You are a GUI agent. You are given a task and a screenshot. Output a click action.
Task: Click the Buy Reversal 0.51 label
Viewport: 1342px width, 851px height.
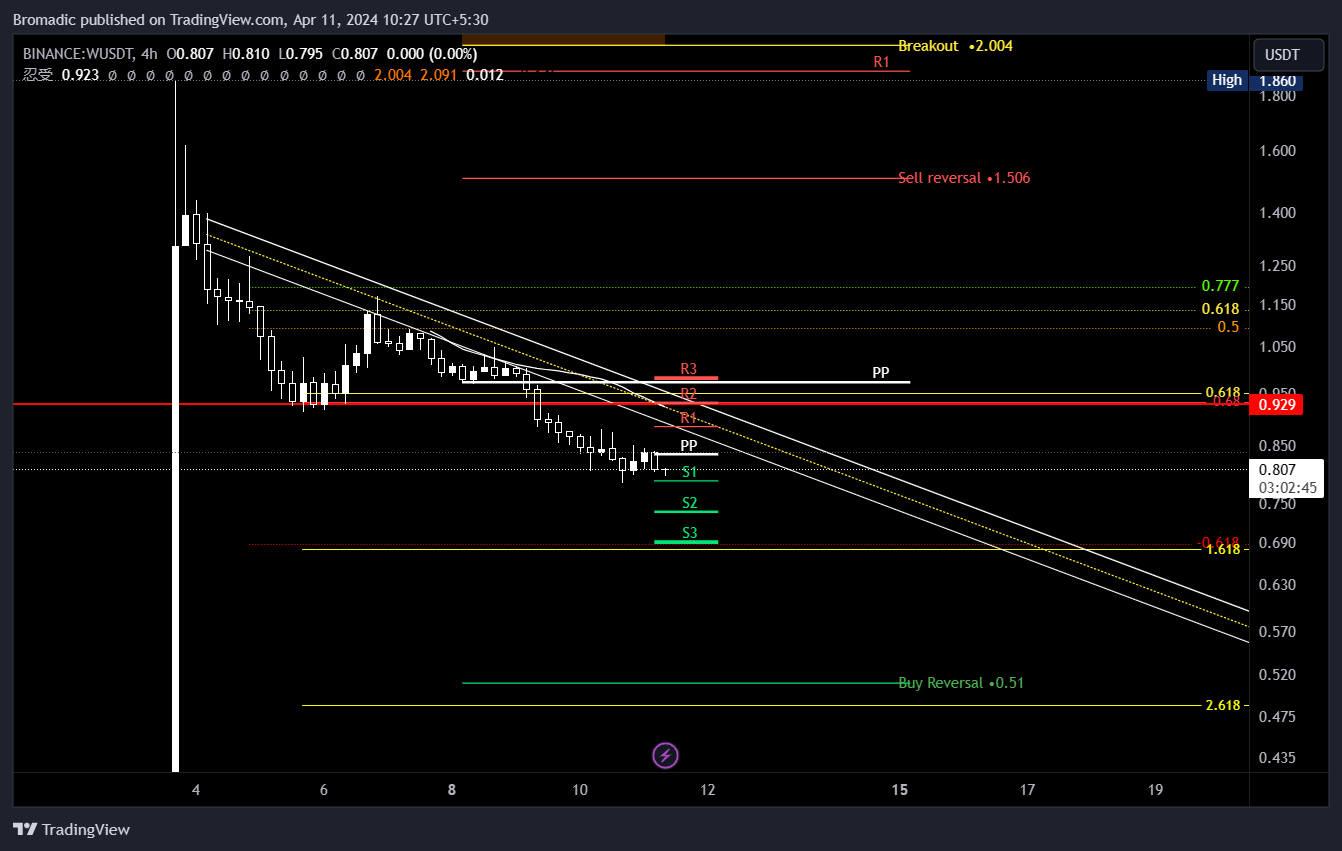click(961, 683)
